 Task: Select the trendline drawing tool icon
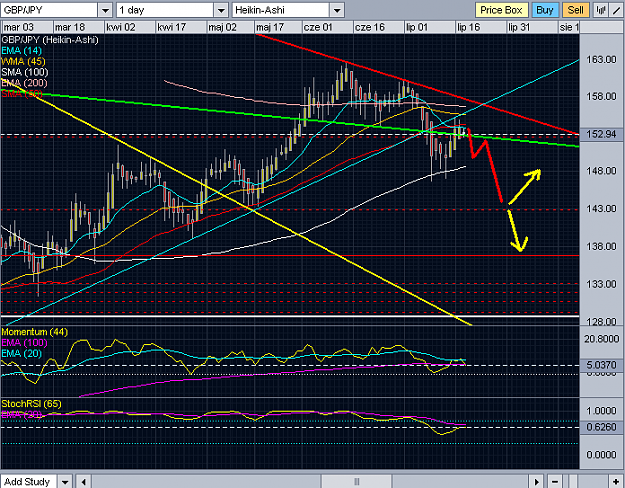click(616, 10)
